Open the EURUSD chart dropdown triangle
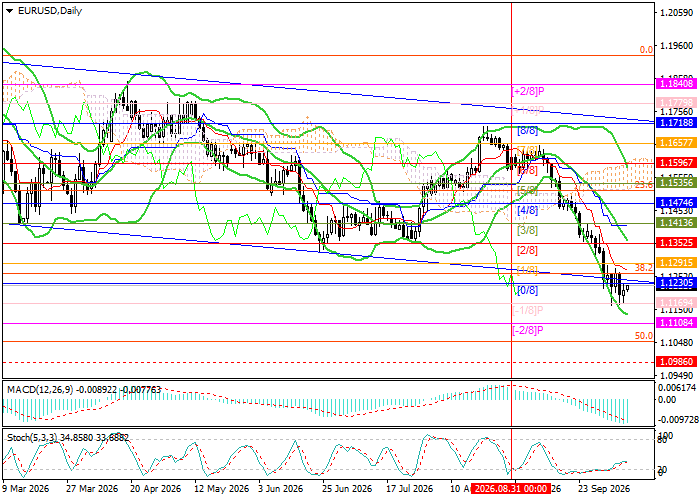 pos(10,11)
